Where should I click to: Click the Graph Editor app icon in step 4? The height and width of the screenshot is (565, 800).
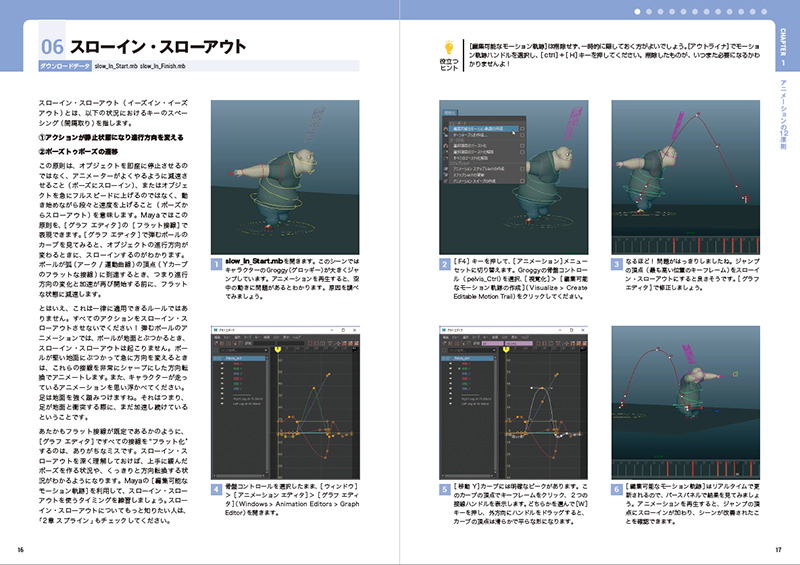[x=216, y=328]
